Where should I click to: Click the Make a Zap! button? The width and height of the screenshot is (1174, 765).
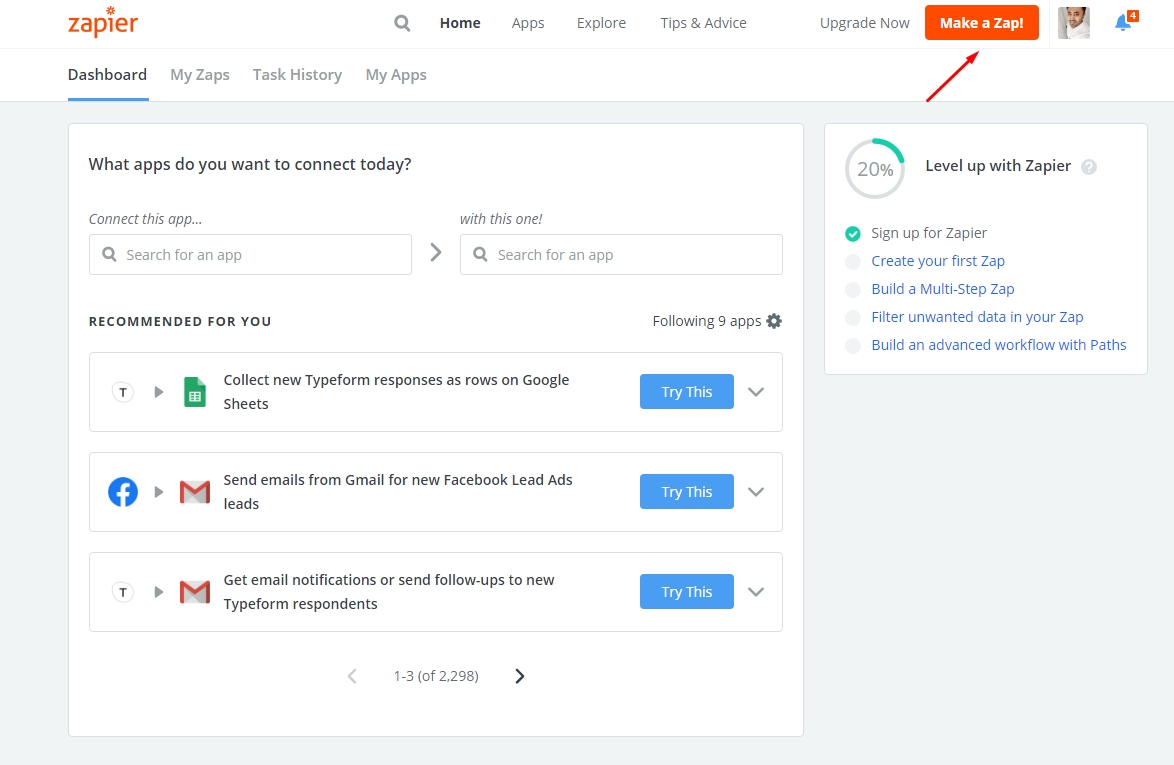click(x=981, y=23)
